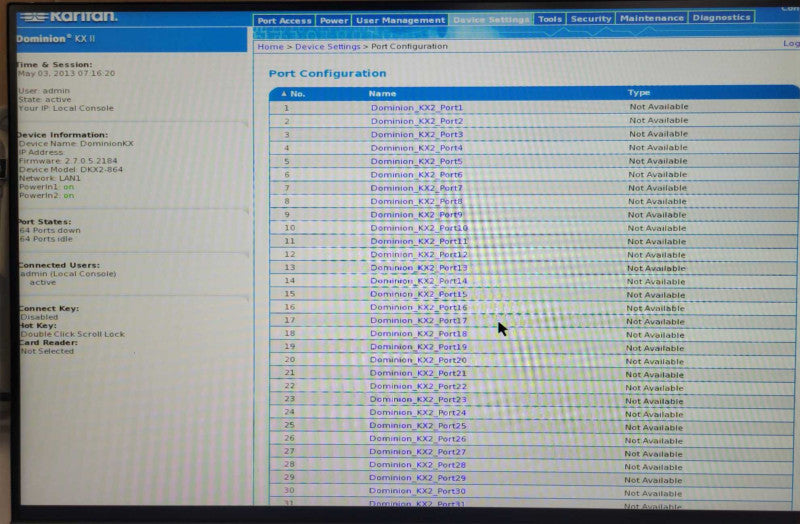Viewport: 800px width, 524px height.
Task: Open Dominion_KX2_Port1 link
Action: click(x=416, y=108)
